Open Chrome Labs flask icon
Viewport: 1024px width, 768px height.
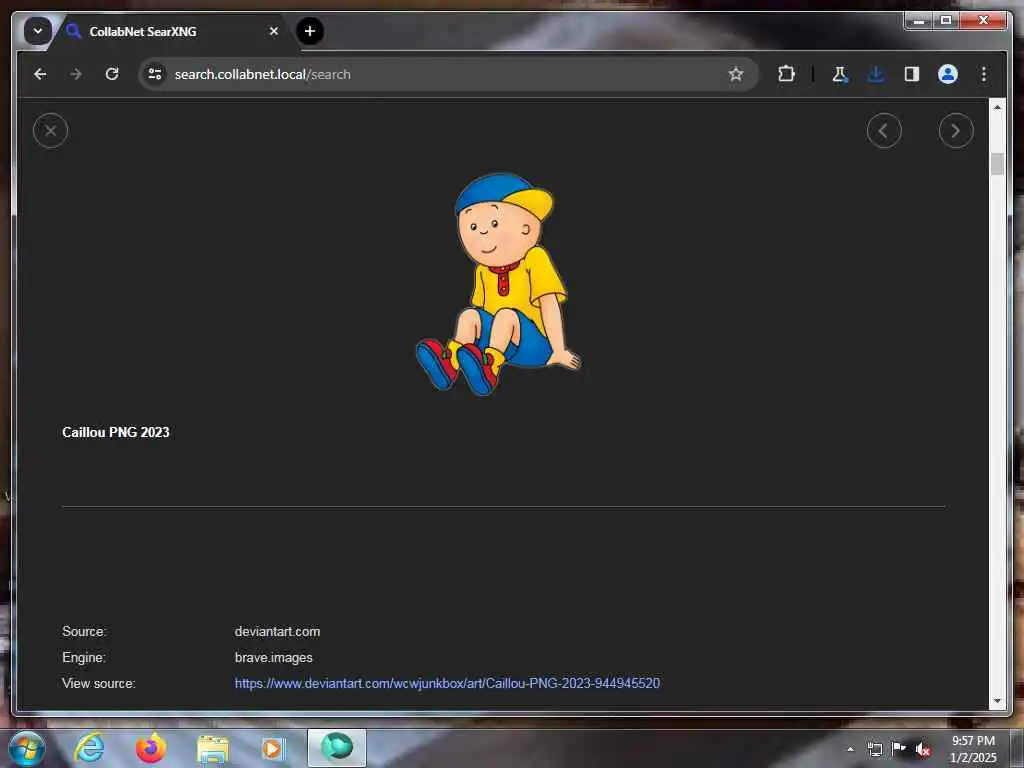[840, 74]
